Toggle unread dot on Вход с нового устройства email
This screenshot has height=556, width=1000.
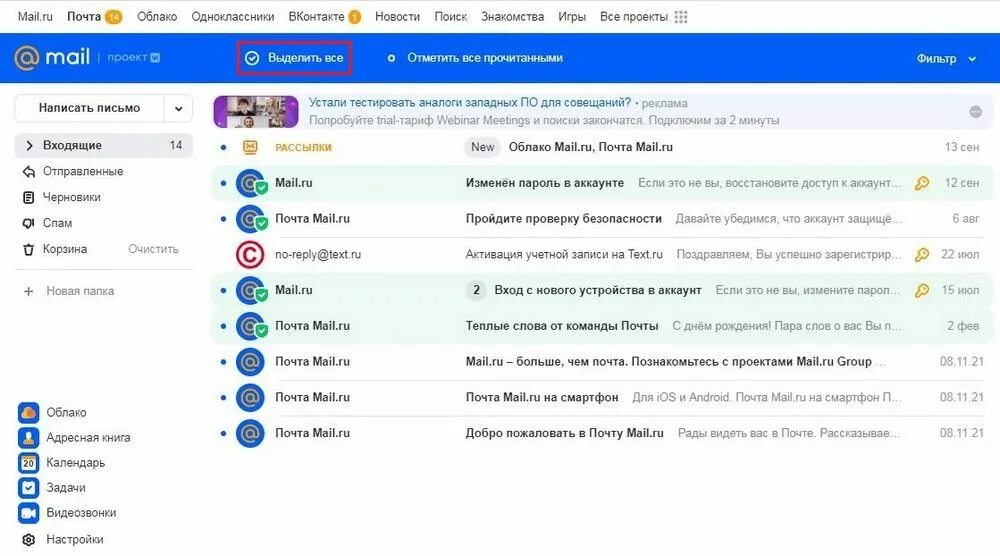click(223, 290)
